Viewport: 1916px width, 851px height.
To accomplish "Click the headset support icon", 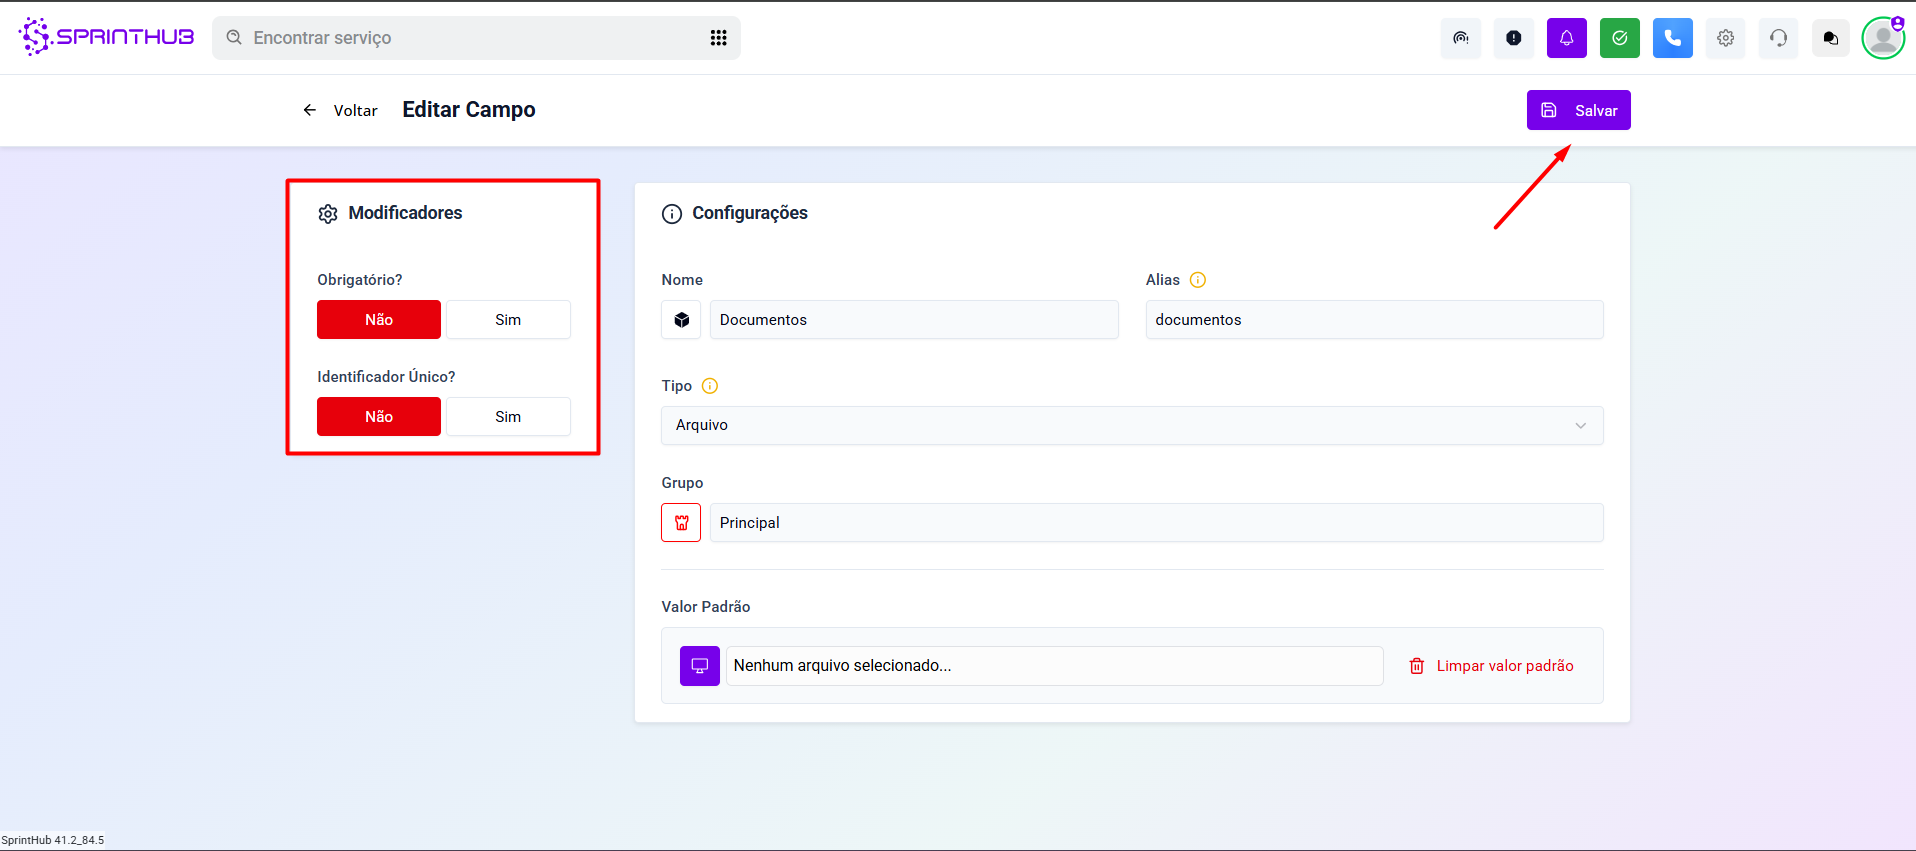I will point(1778,38).
